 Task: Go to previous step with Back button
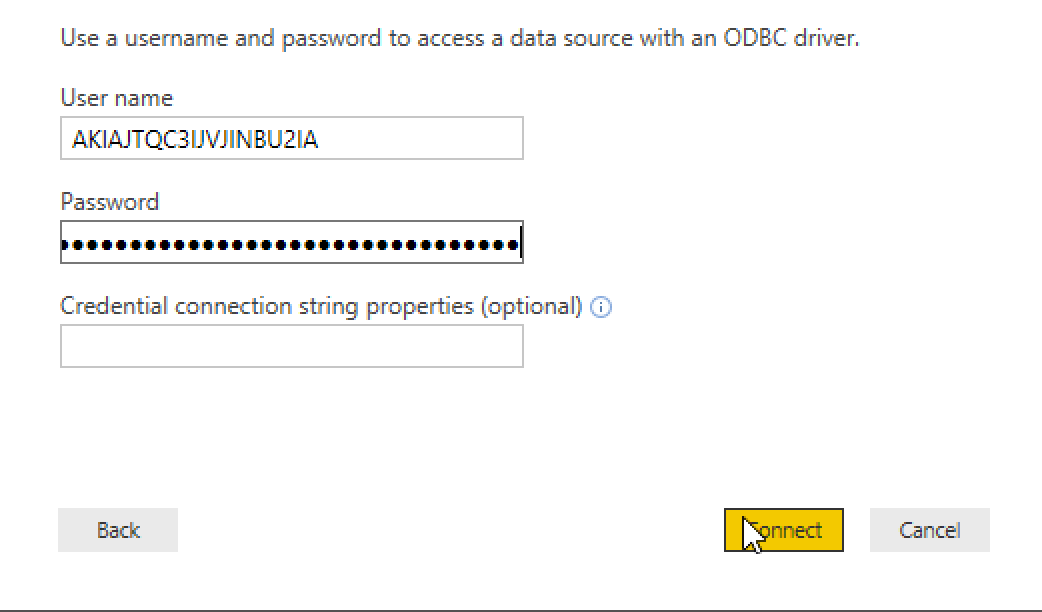pos(118,530)
